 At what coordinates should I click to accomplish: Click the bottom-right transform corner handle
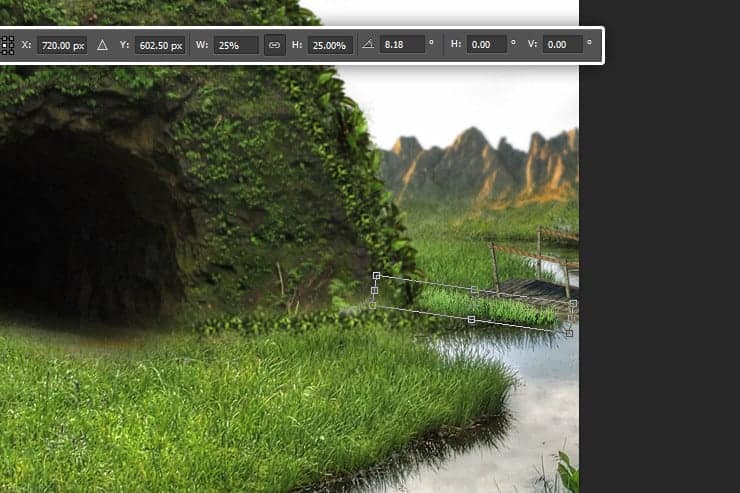pos(569,333)
